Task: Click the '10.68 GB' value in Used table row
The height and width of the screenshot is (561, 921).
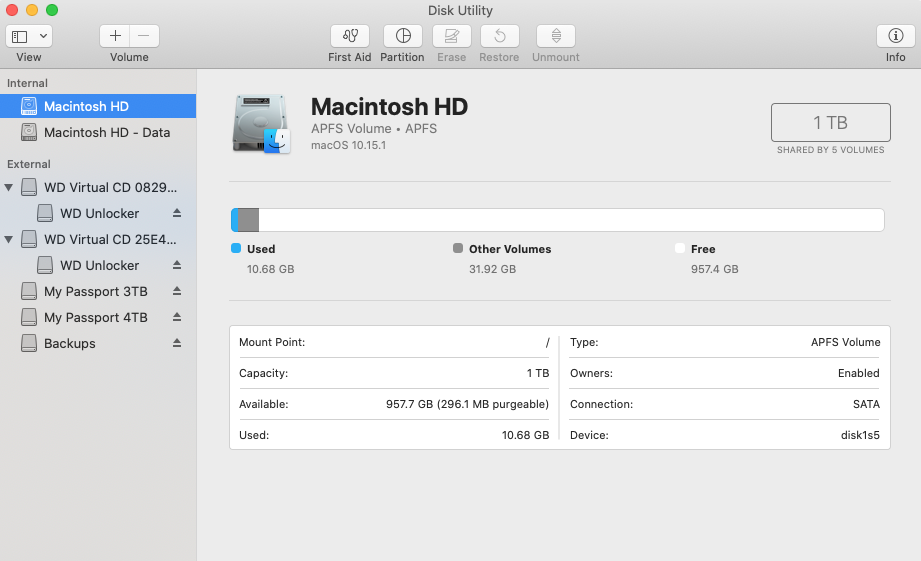Action: click(525, 435)
